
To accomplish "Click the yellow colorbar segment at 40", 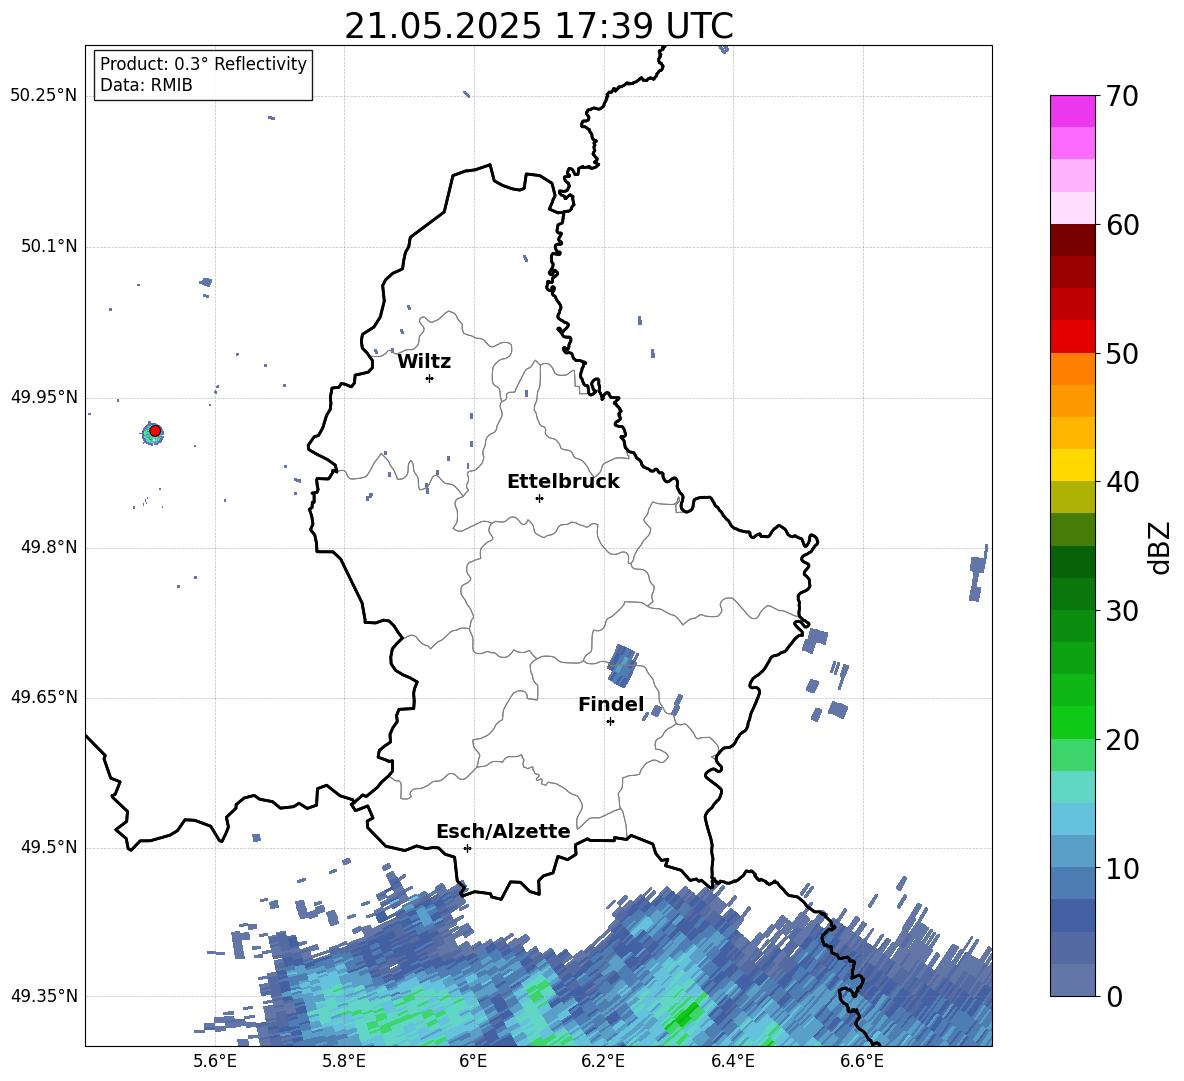I will (1072, 465).
